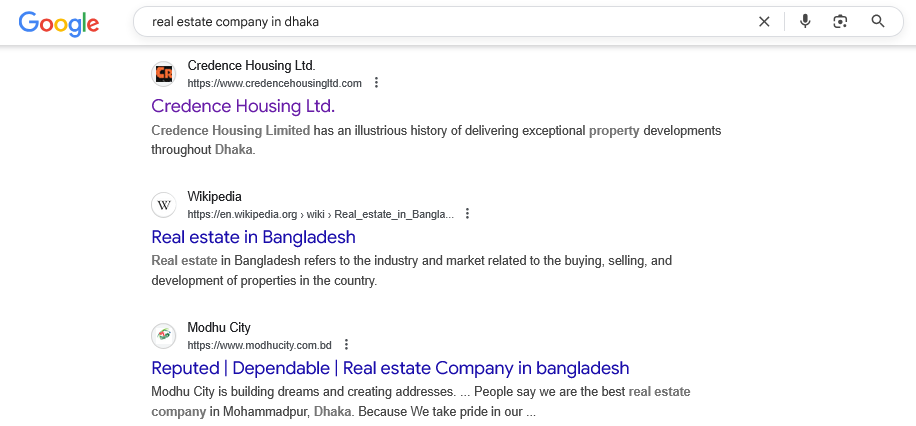Open more options for Modhu City result
916x426 pixels.
coord(346,345)
